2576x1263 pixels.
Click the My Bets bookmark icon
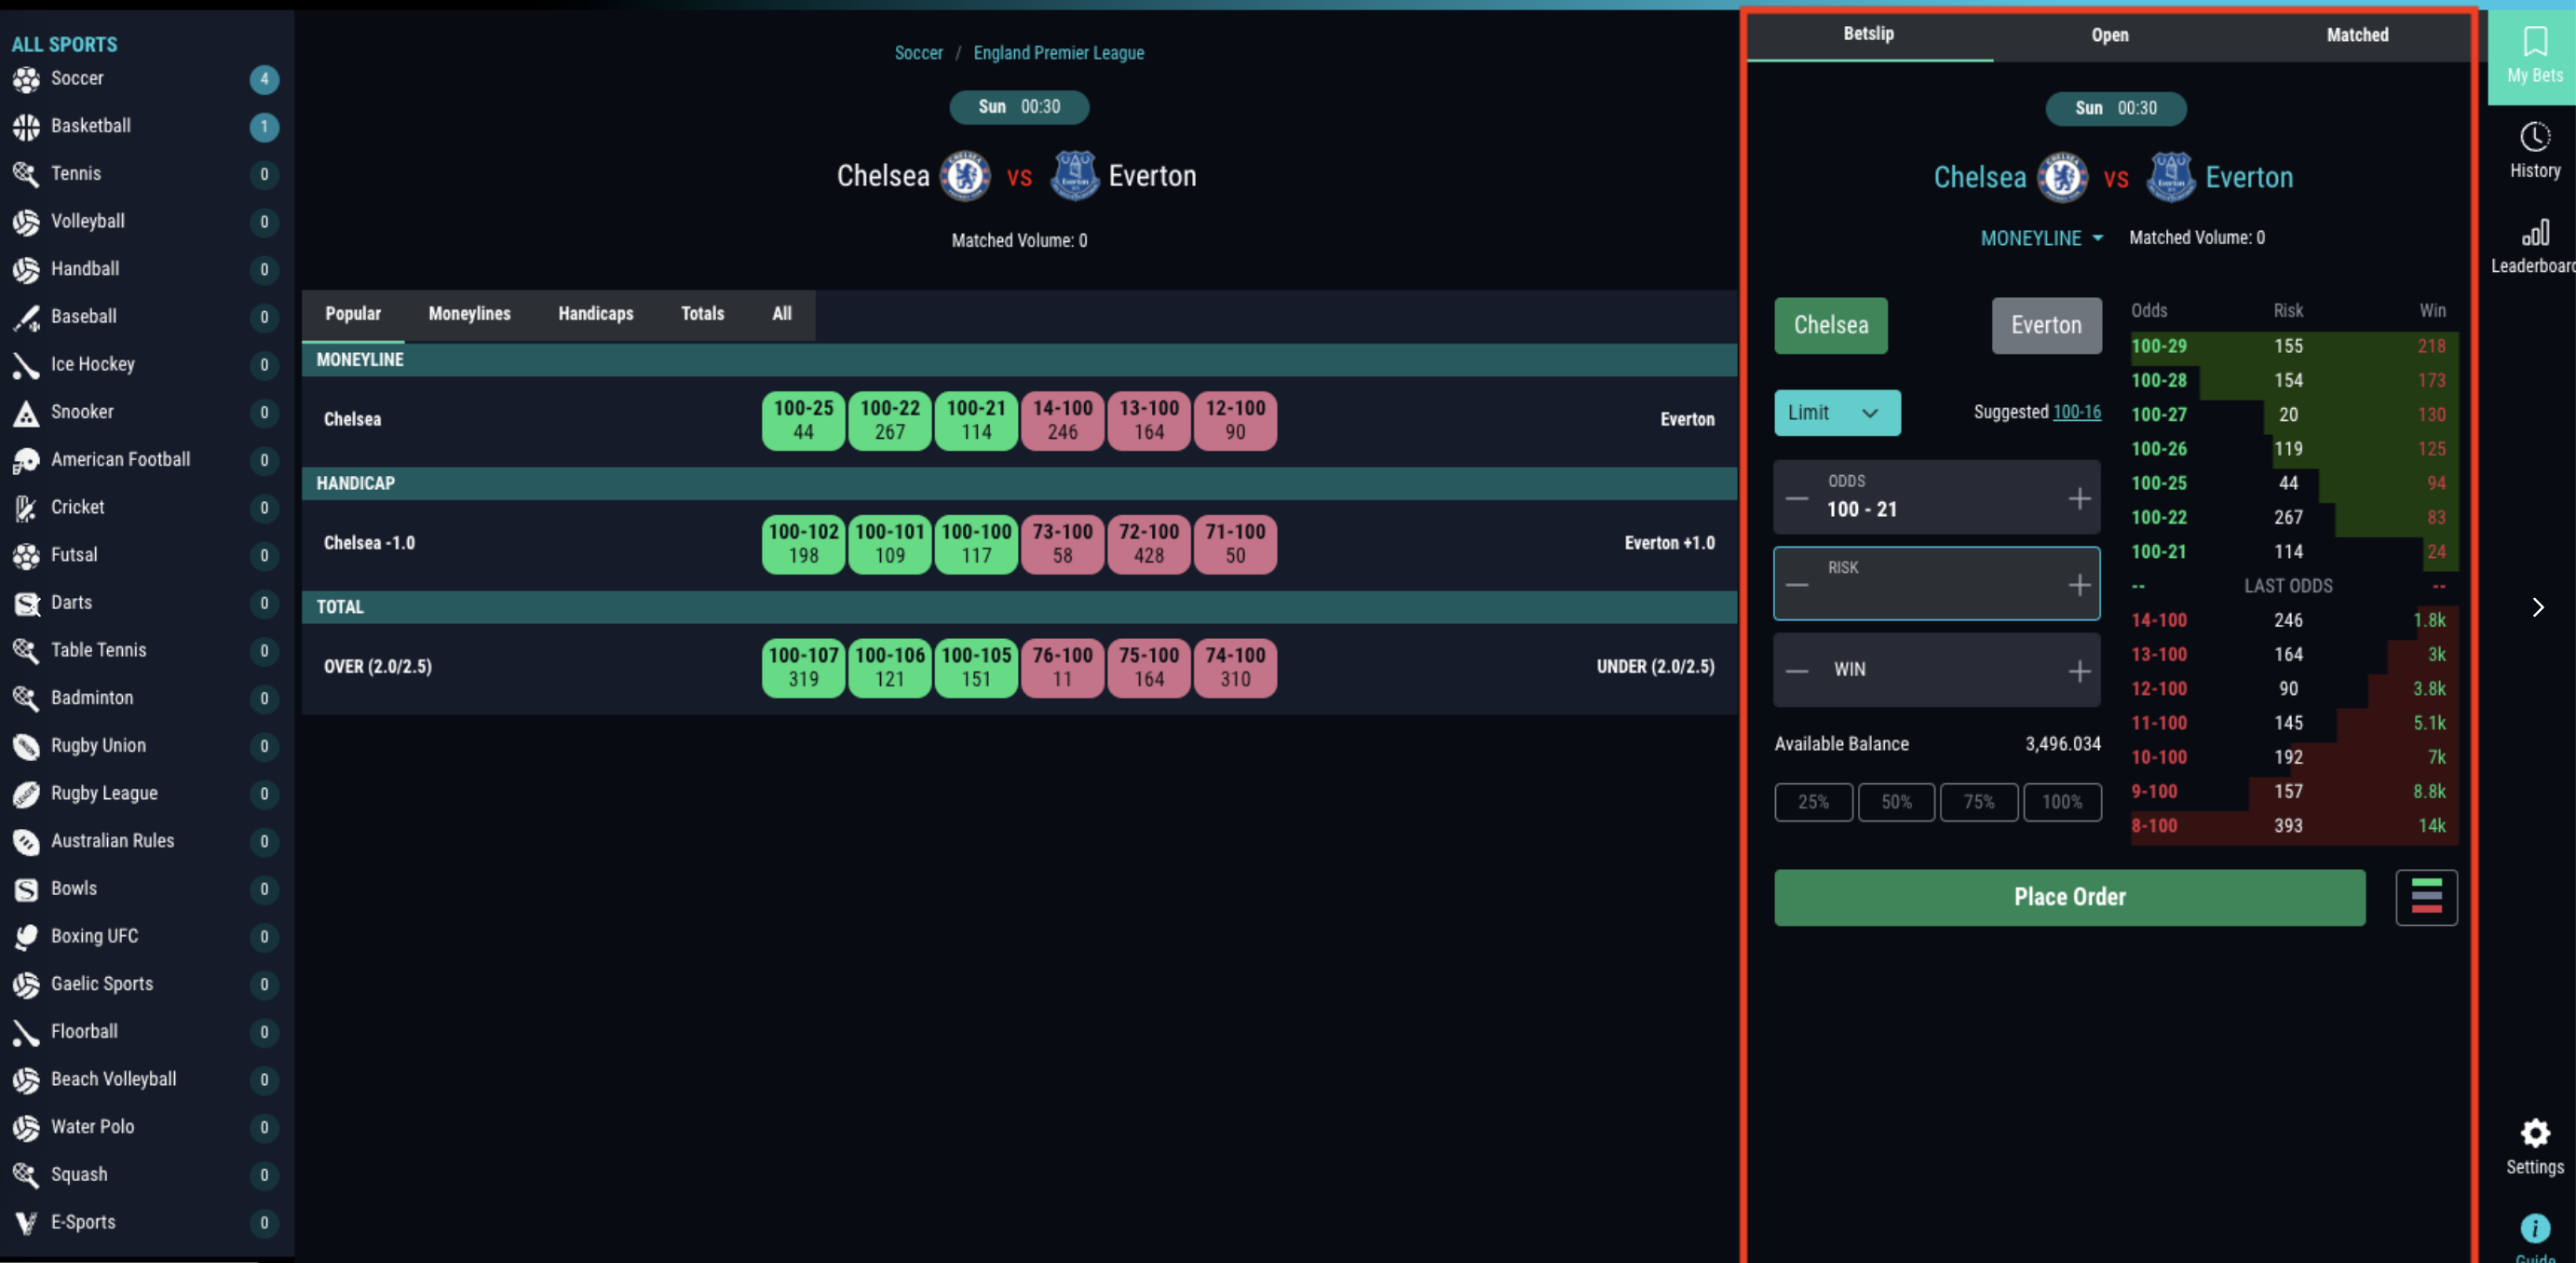coord(2534,43)
